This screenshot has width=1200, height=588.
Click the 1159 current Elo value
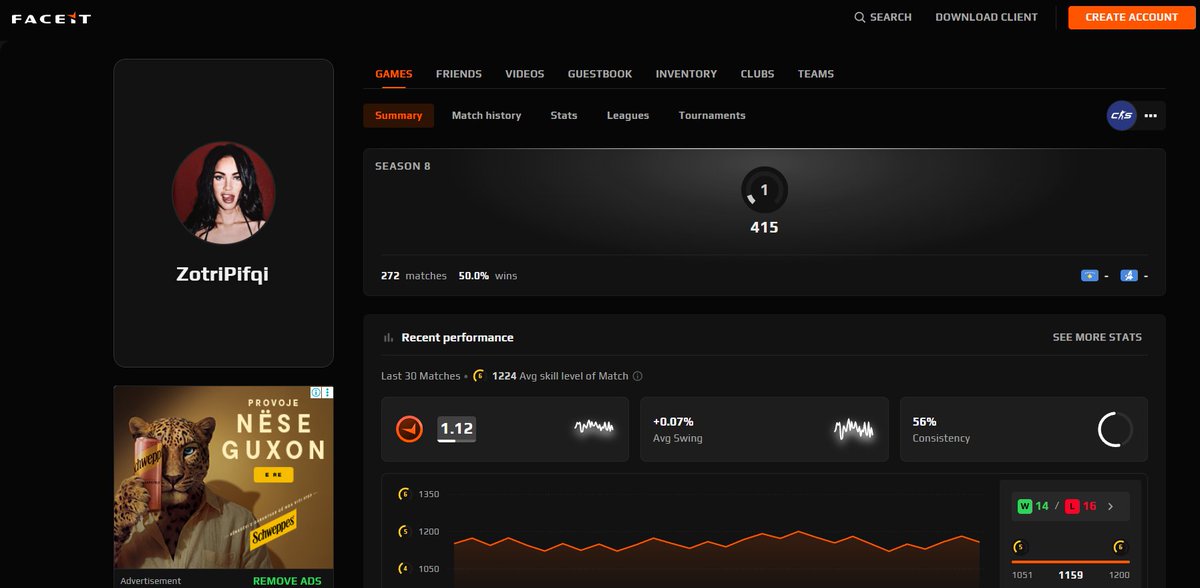[1071, 576]
